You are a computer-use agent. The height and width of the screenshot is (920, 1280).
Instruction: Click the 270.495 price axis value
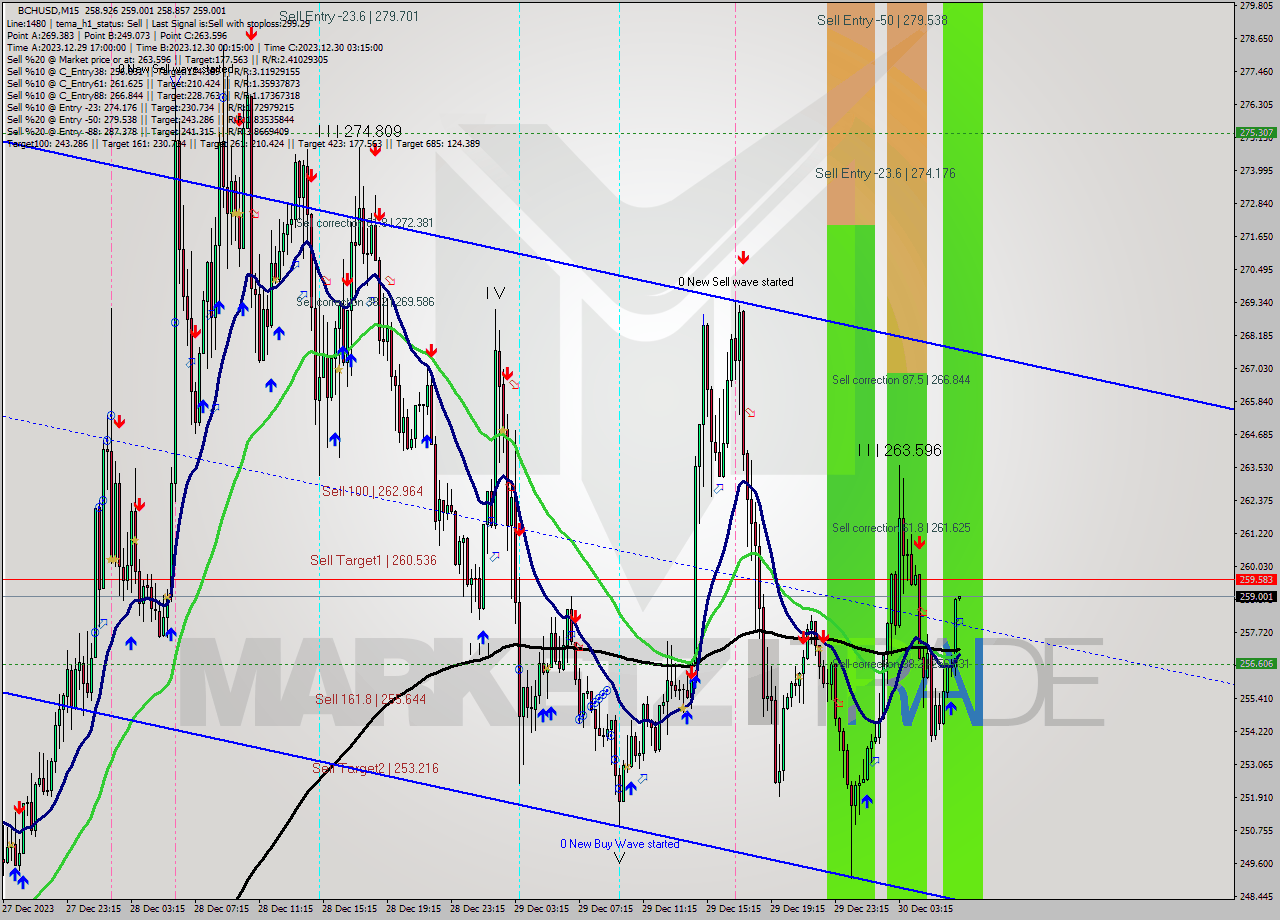click(x=1256, y=269)
